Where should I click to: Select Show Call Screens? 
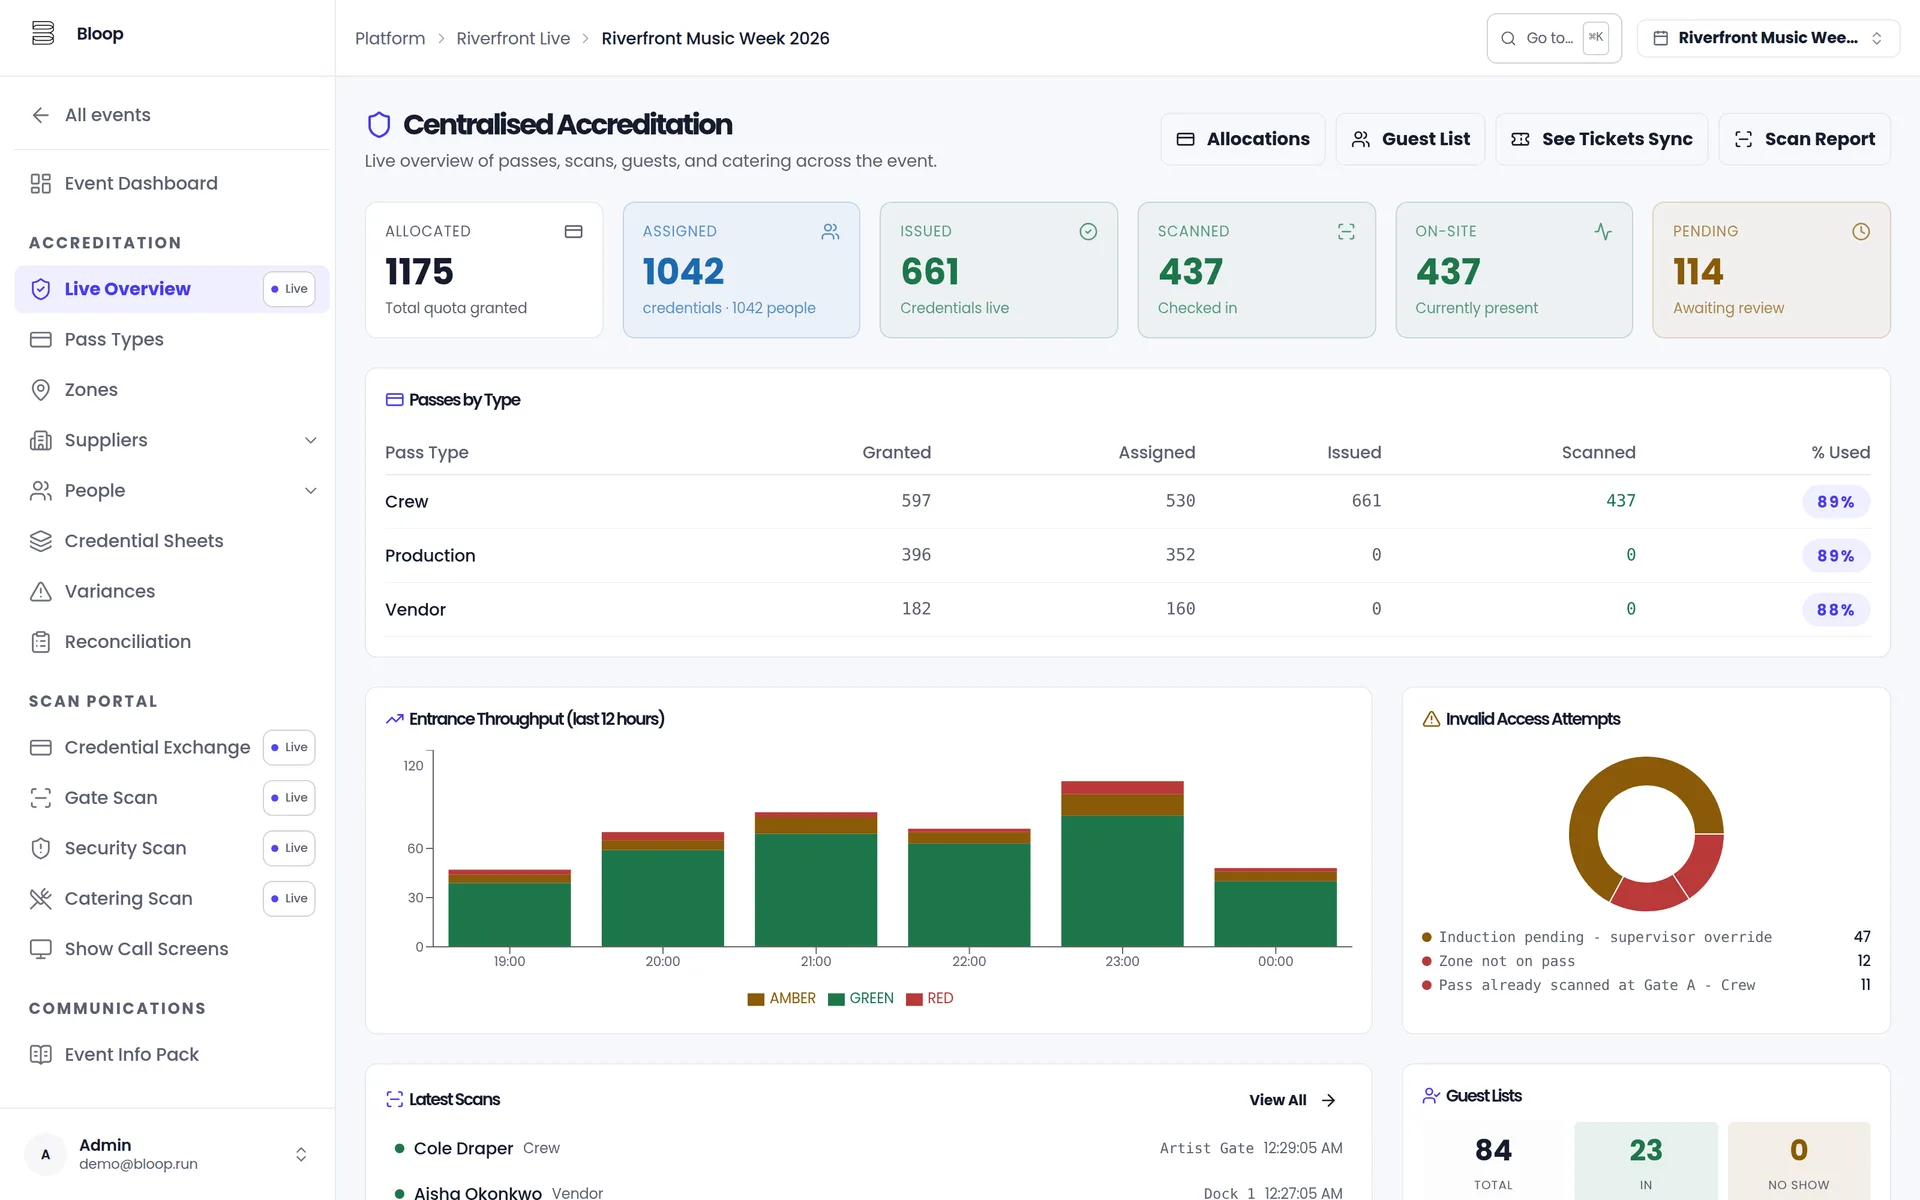[172, 949]
